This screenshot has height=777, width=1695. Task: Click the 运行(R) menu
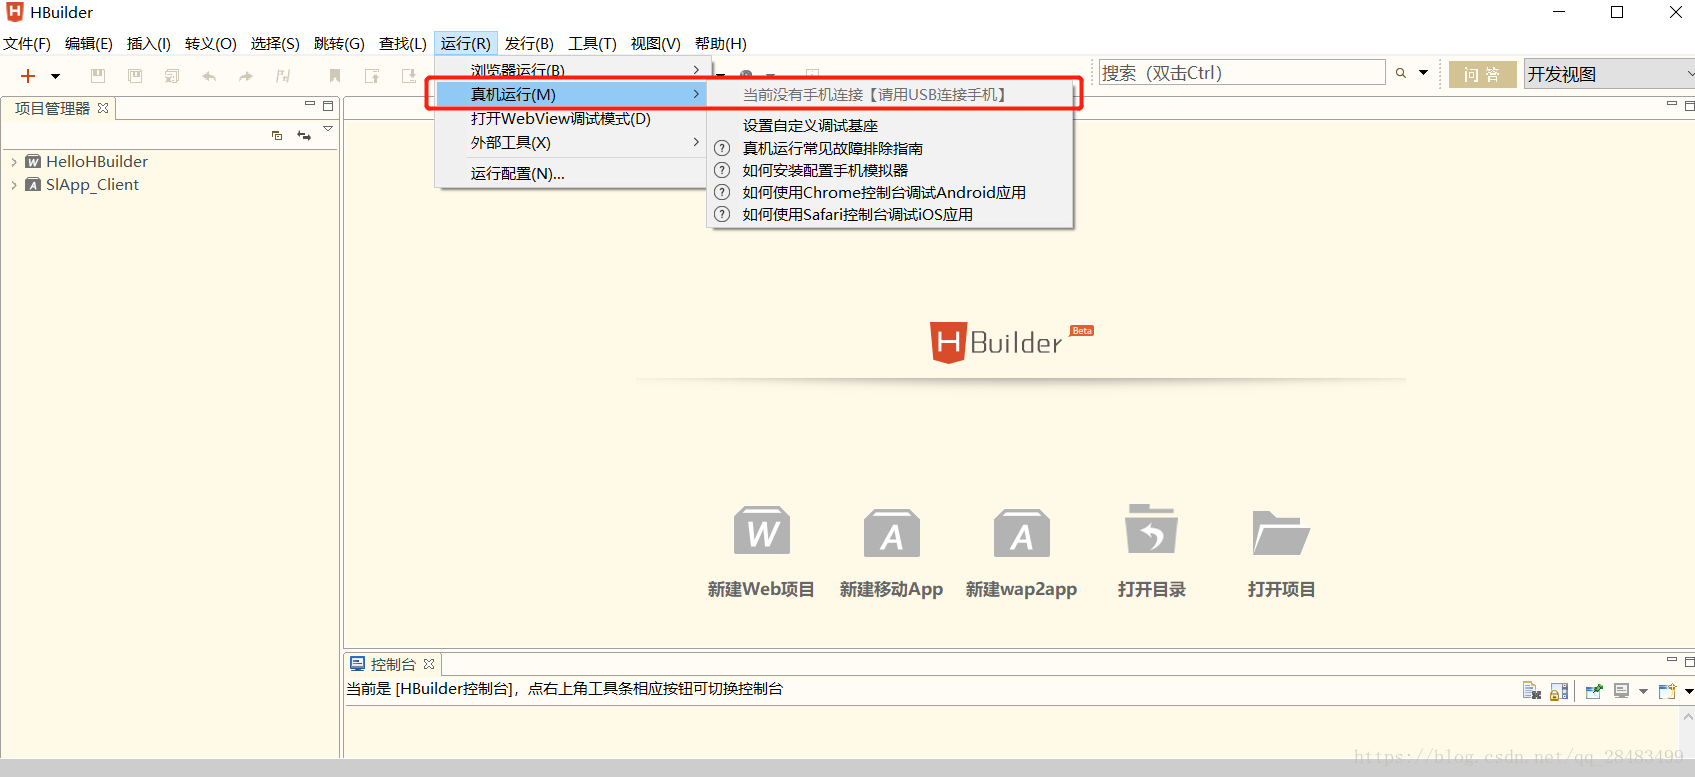pyautogui.click(x=466, y=44)
